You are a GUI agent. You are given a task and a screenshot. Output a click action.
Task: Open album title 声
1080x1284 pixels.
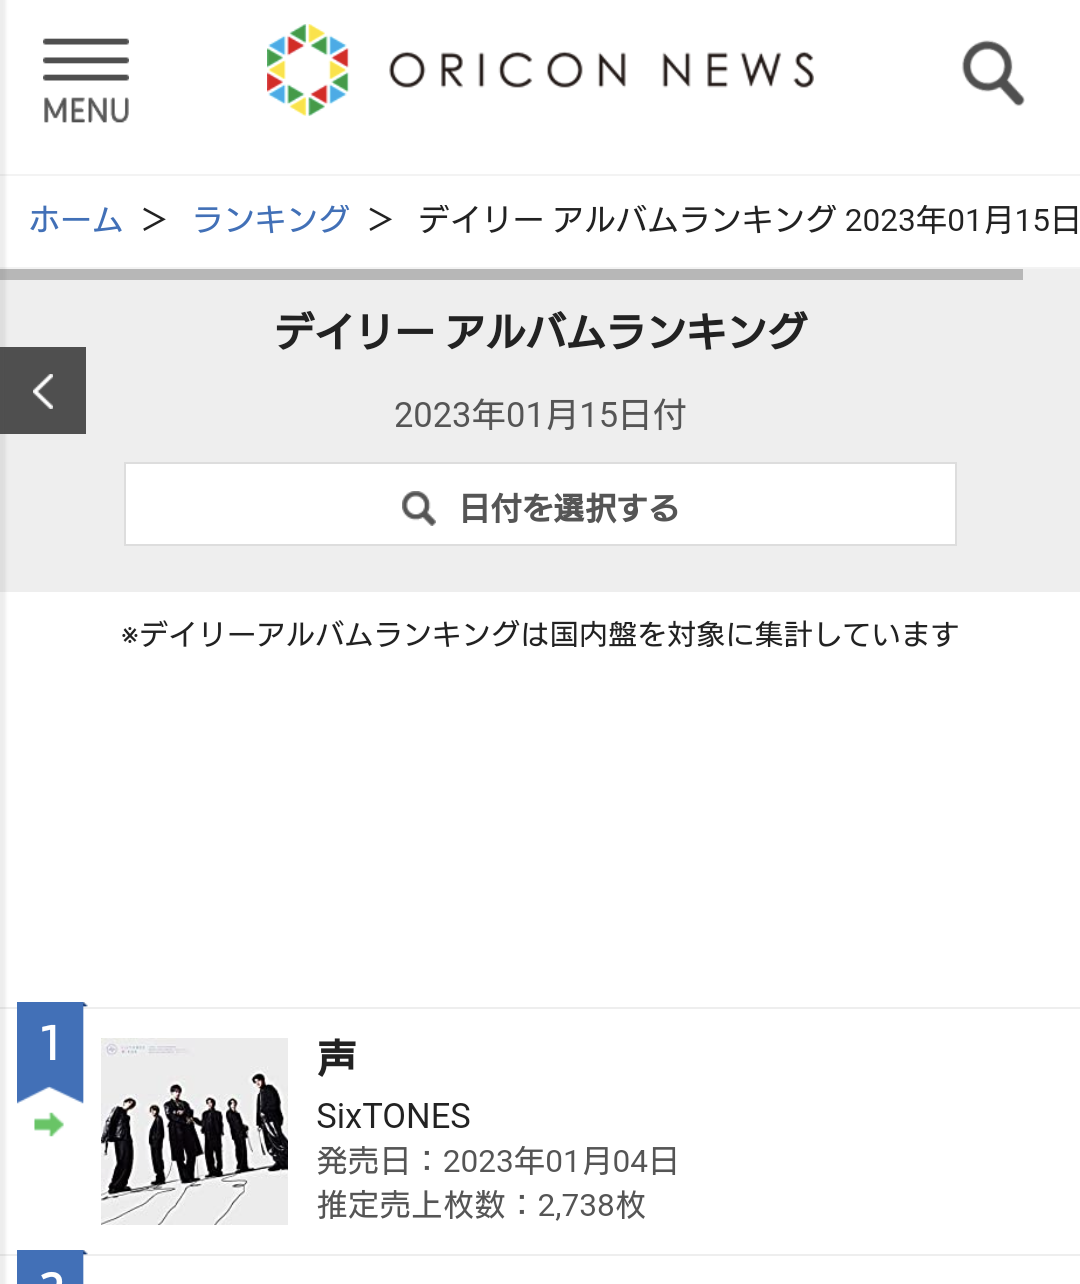(x=337, y=1057)
